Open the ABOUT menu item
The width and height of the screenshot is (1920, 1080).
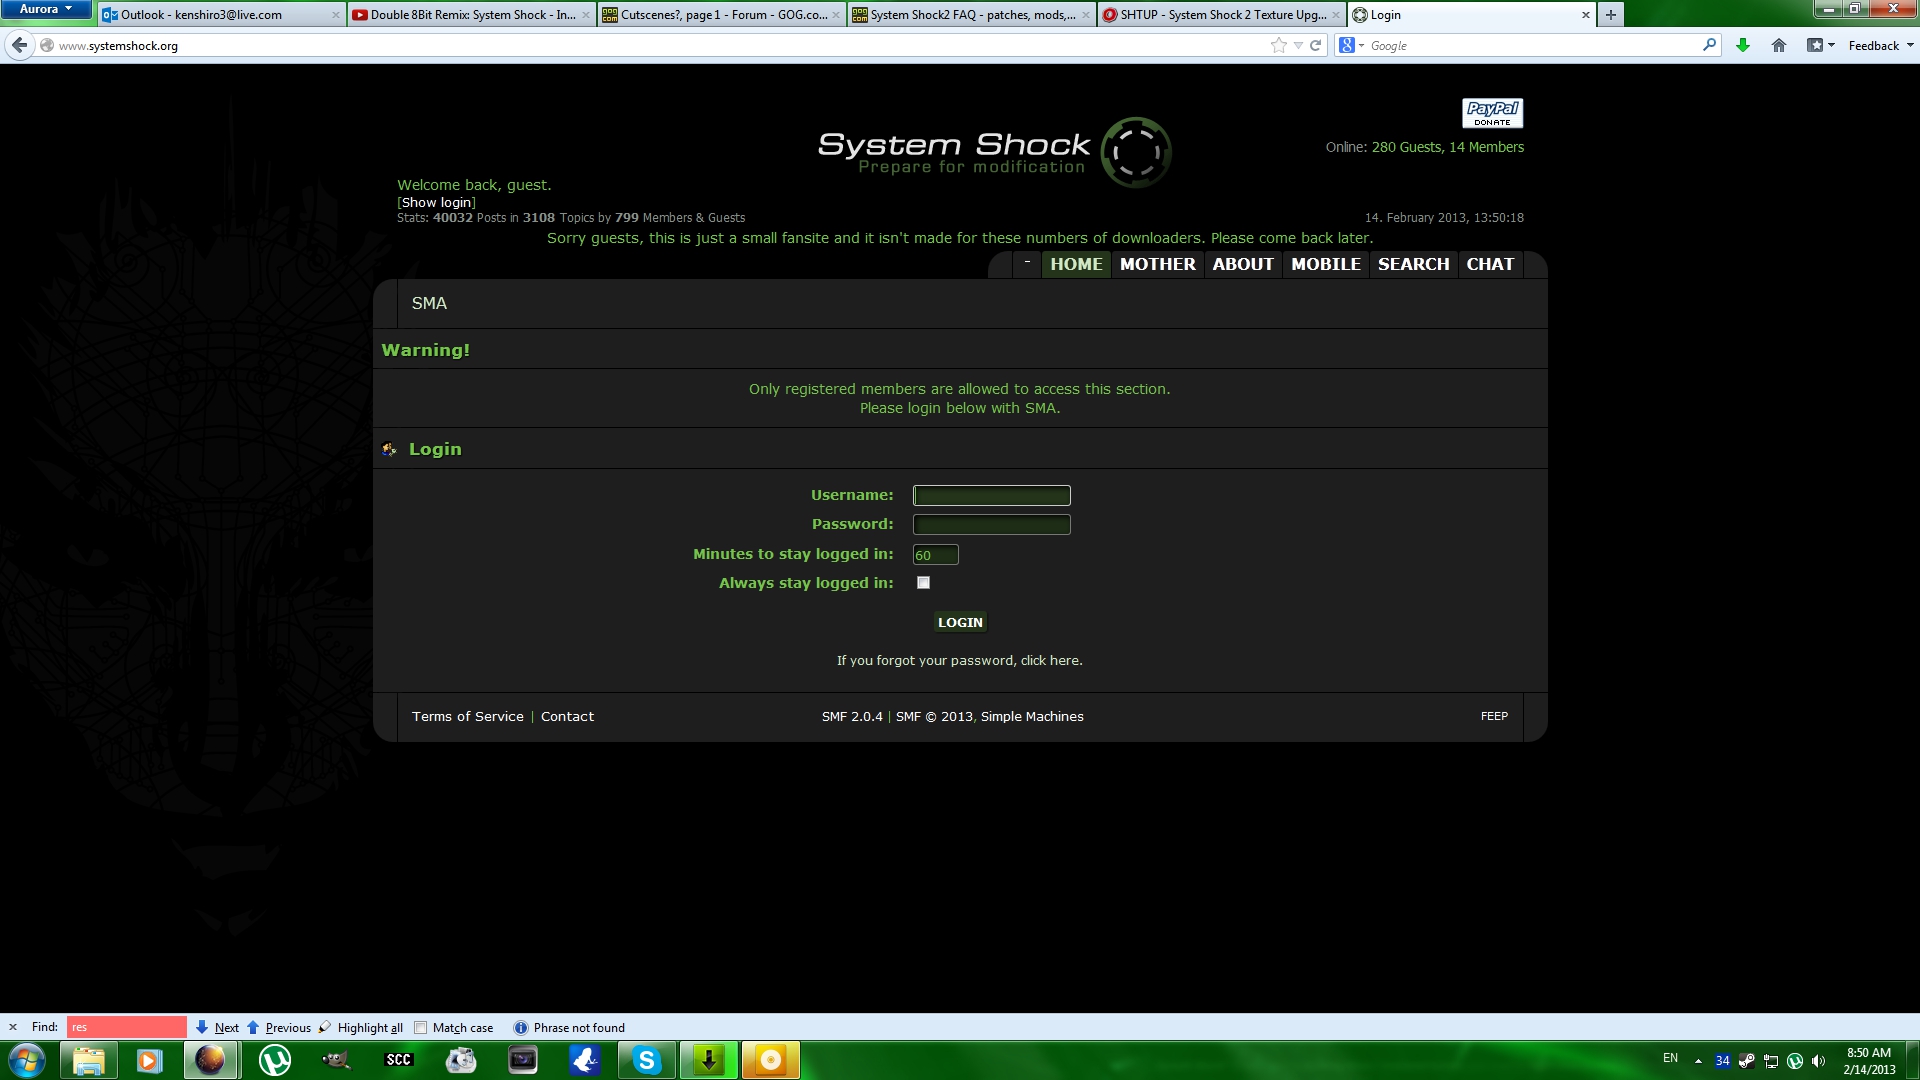point(1243,264)
